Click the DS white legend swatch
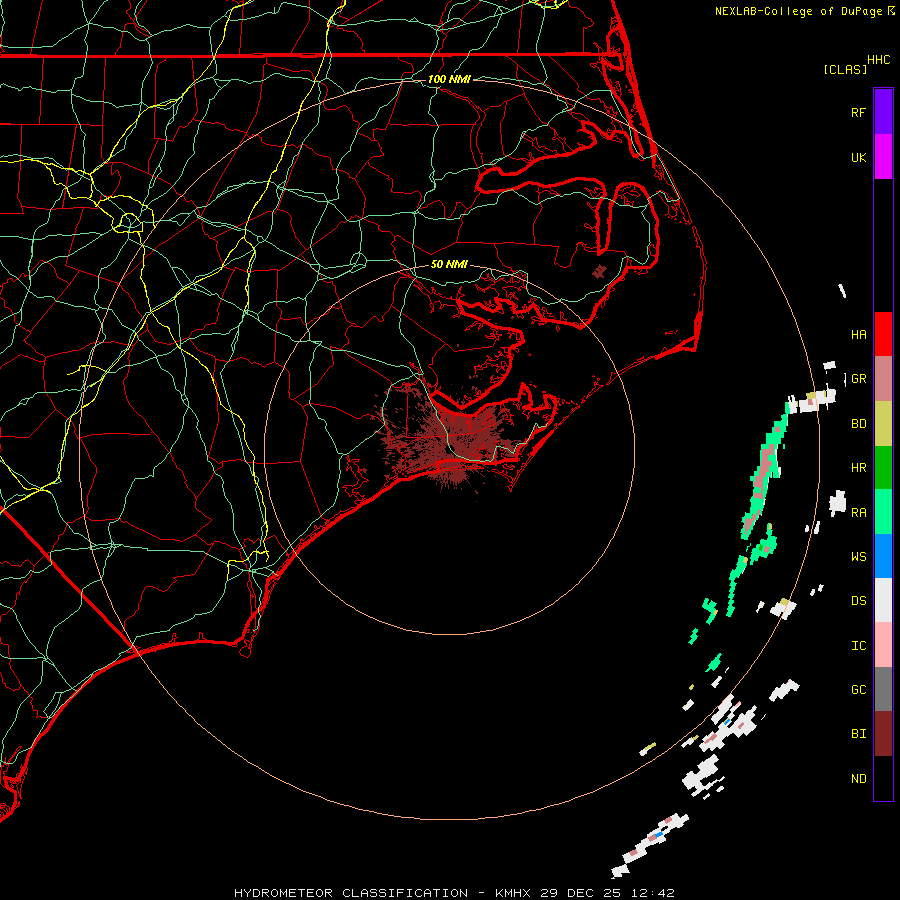The width and height of the screenshot is (900, 900). 883,600
